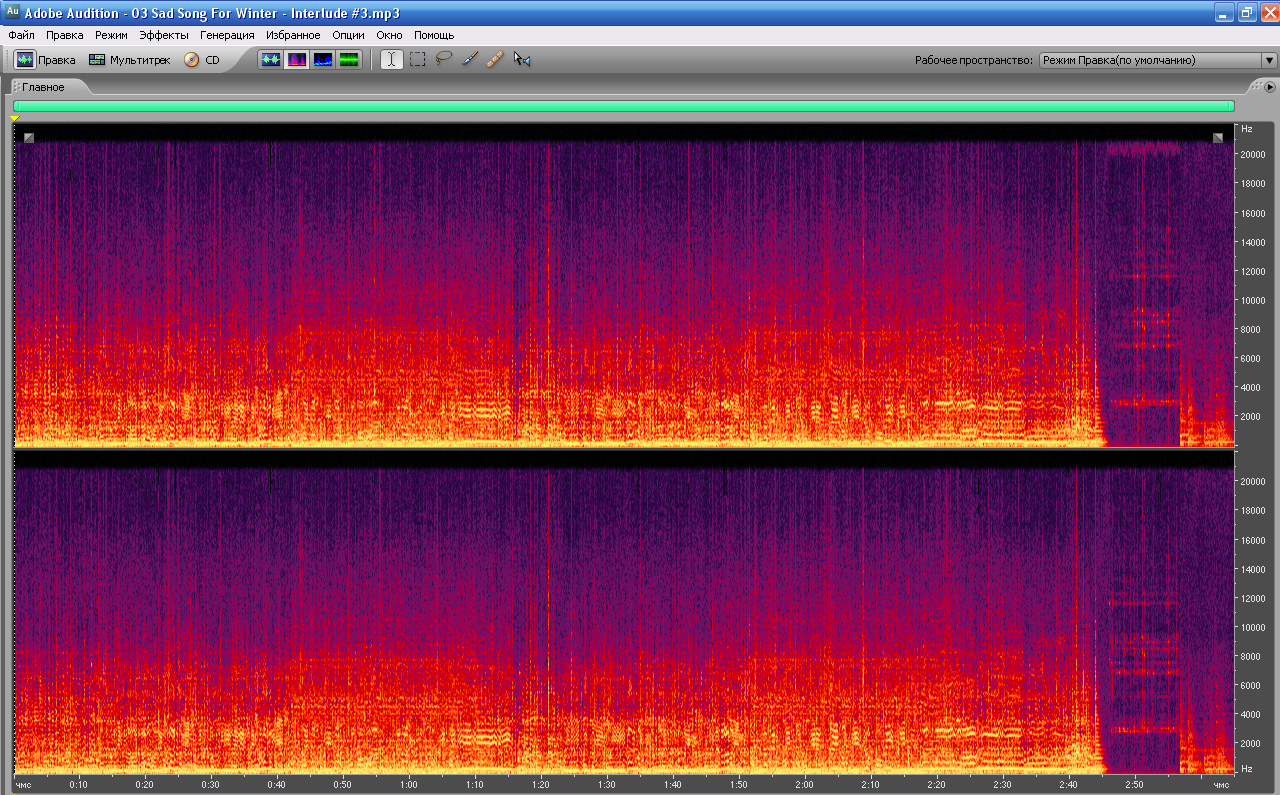The width and height of the screenshot is (1280, 795).
Task: Select Spectral Phase display icon
Action: [349, 60]
